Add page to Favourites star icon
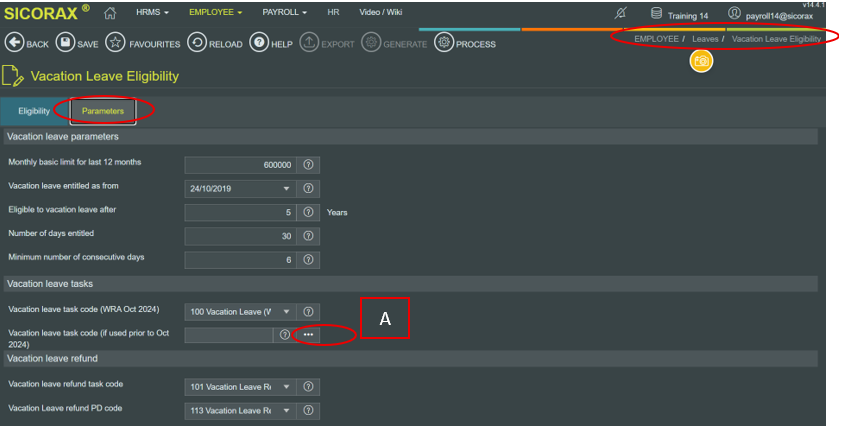842x427 pixels. [115, 42]
